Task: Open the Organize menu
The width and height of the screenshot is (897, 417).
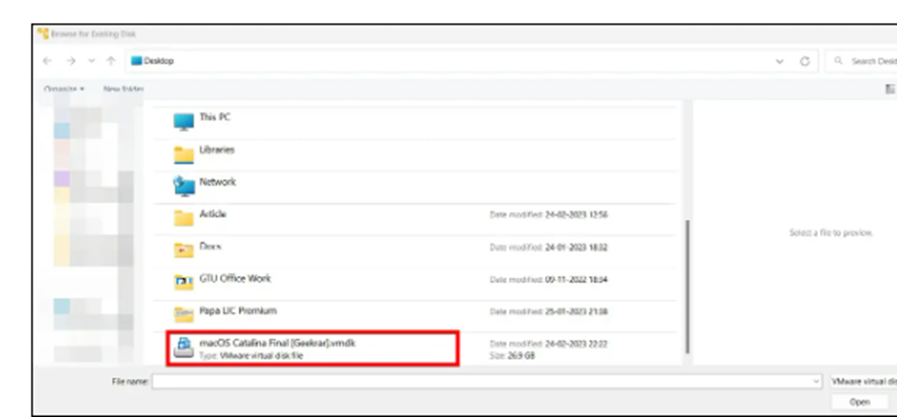Action: pos(64,89)
